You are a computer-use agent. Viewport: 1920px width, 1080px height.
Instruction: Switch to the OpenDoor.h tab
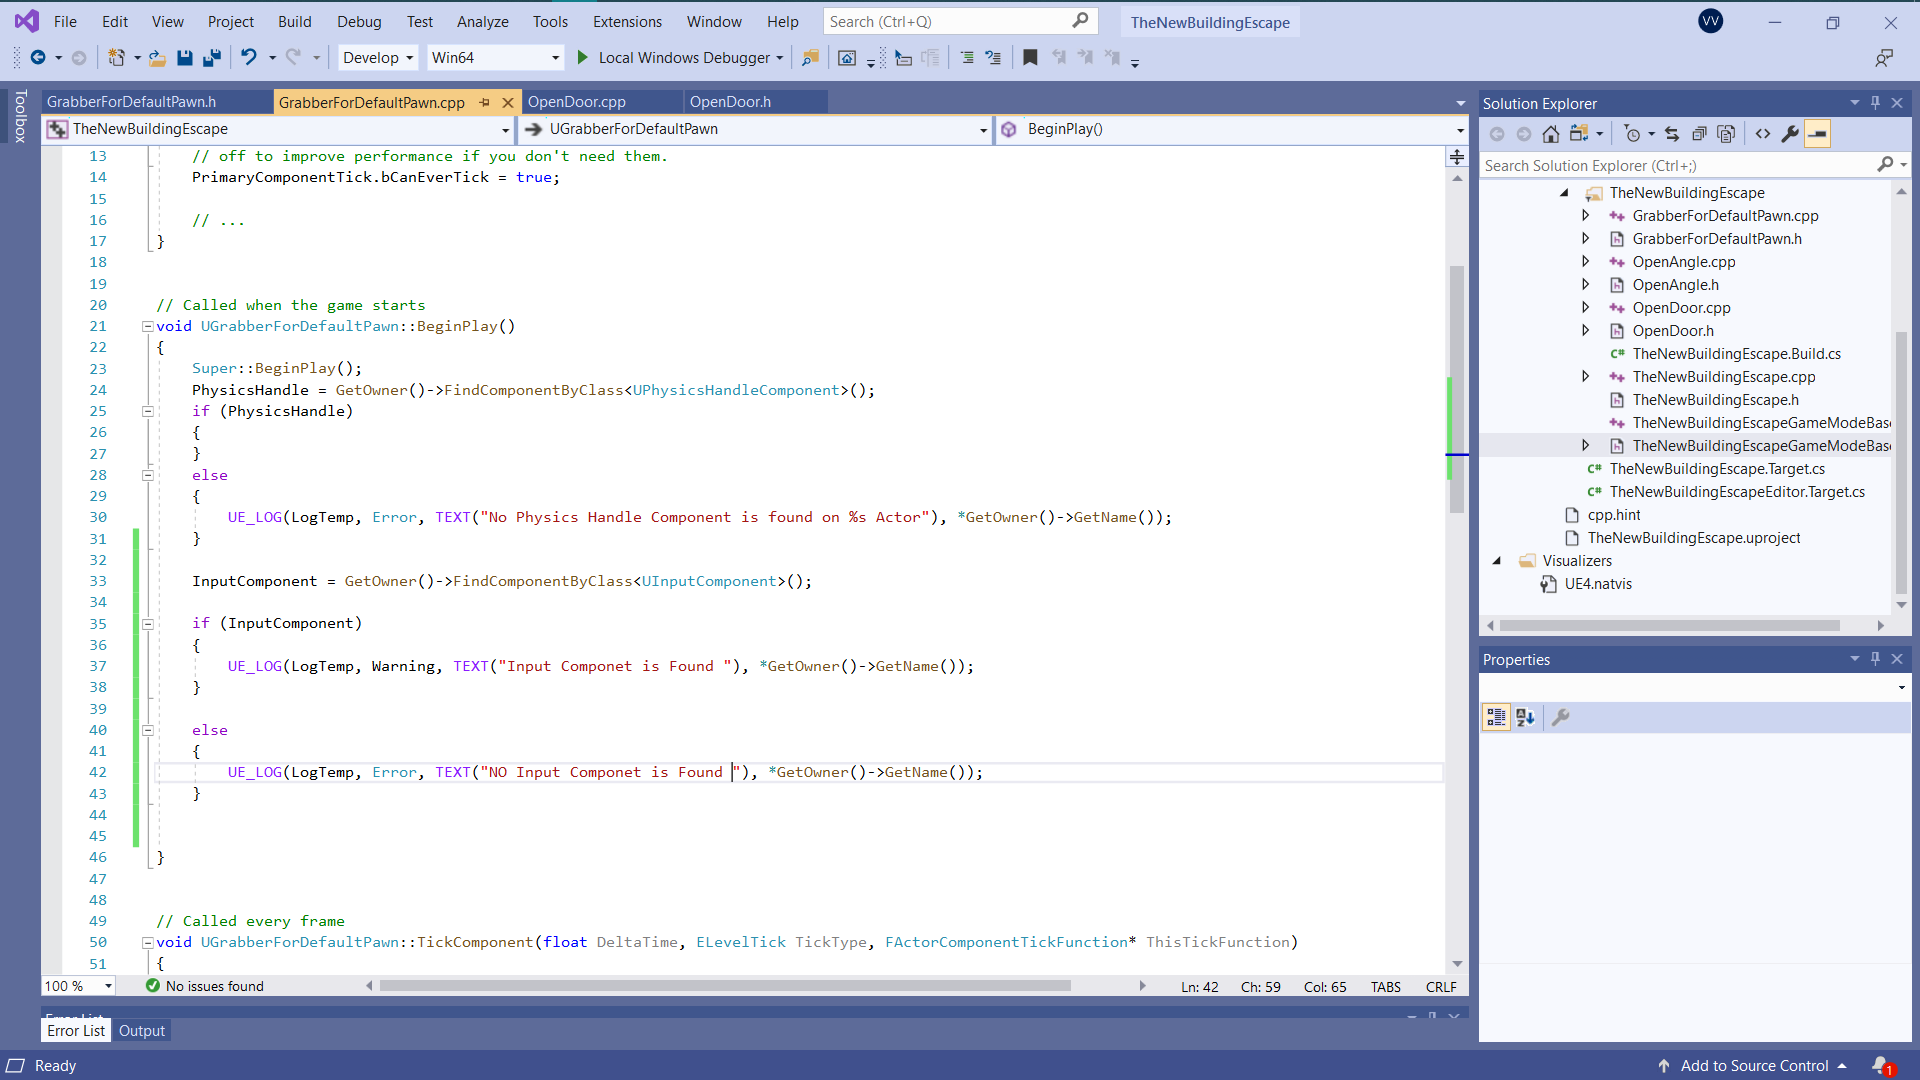click(730, 102)
